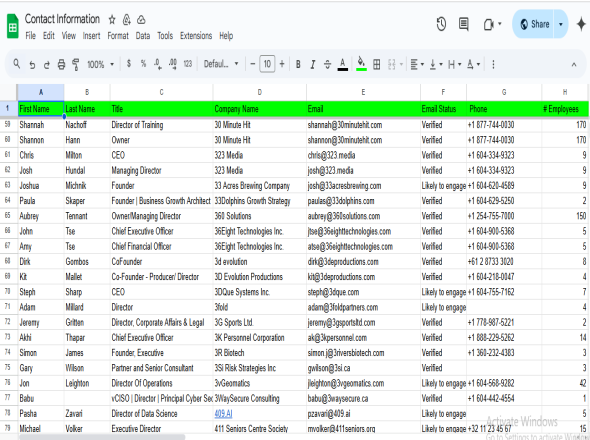Select row 65 header
The height and width of the screenshot is (440, 590).
8,216
